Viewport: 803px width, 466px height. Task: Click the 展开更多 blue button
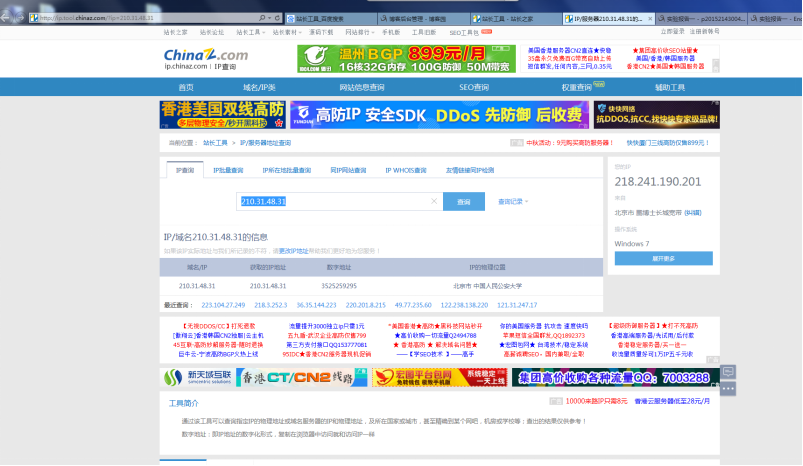coord(664,259)
